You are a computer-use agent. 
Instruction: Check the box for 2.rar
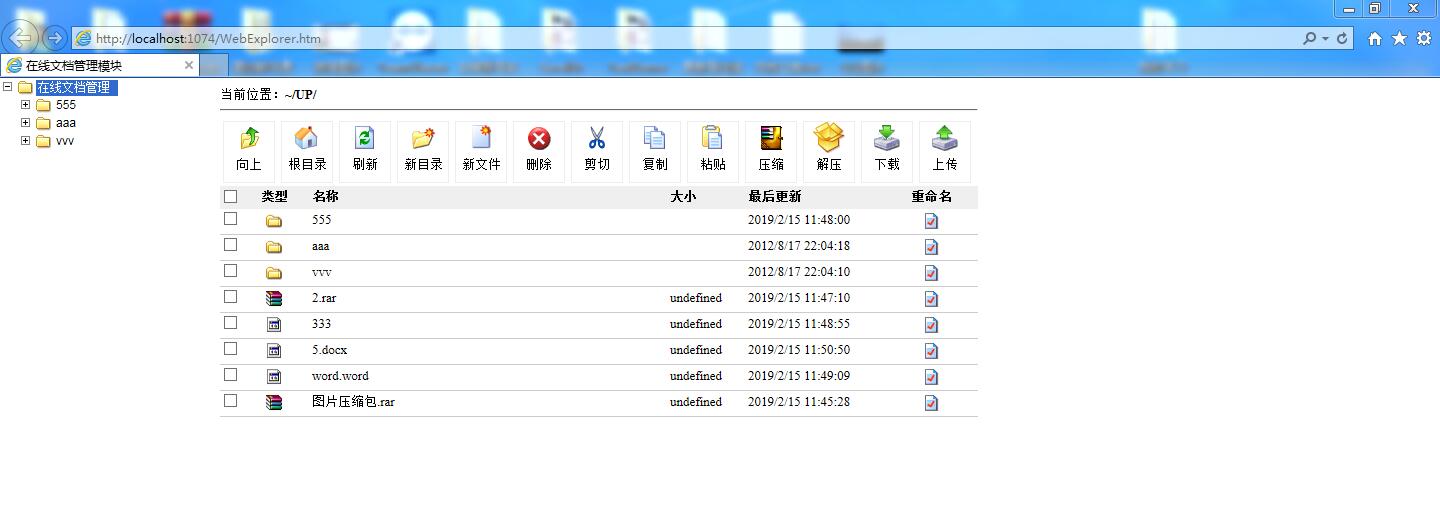(x=231, y=297)
